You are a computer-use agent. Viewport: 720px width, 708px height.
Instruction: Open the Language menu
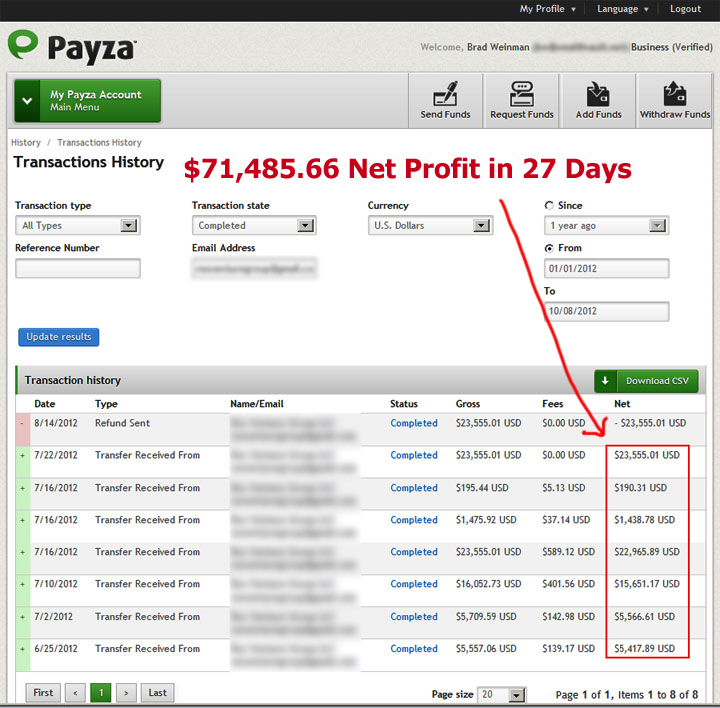pos(622,9)
